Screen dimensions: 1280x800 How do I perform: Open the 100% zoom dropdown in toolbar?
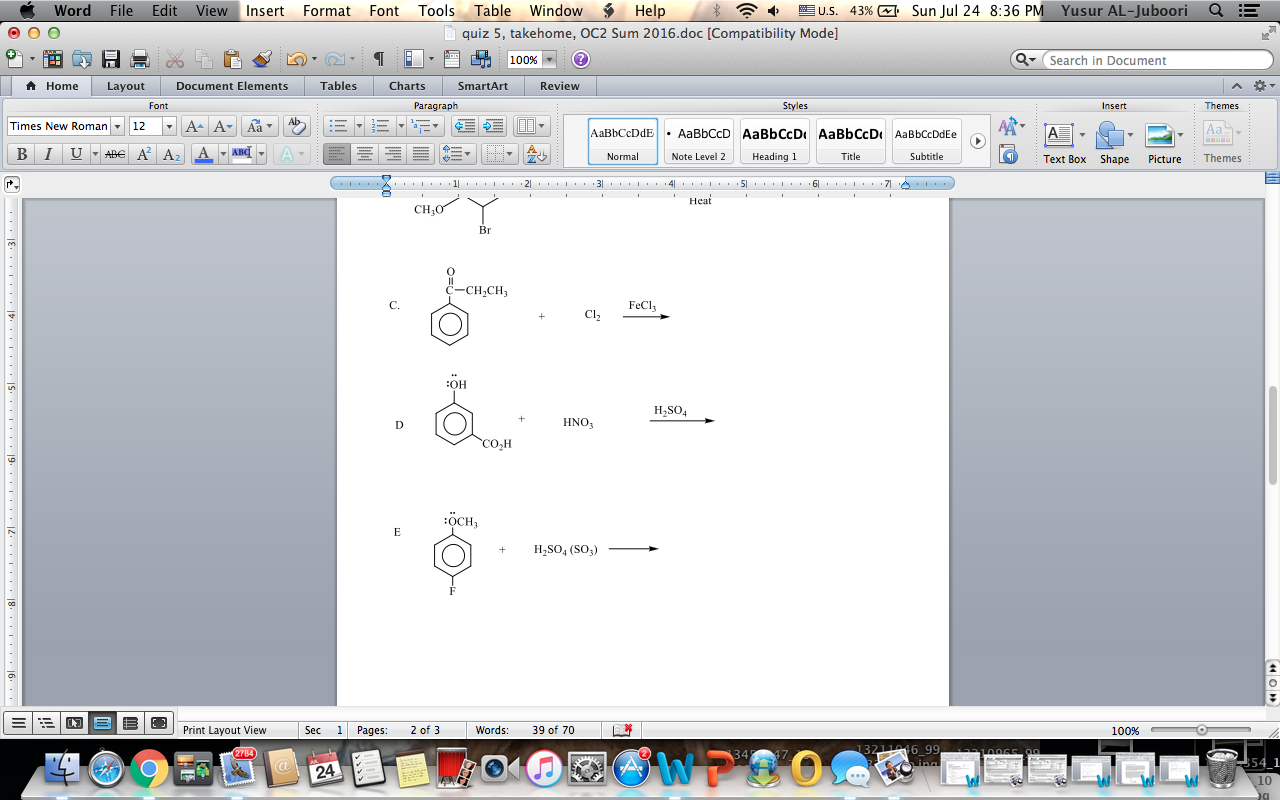point(549,60)
